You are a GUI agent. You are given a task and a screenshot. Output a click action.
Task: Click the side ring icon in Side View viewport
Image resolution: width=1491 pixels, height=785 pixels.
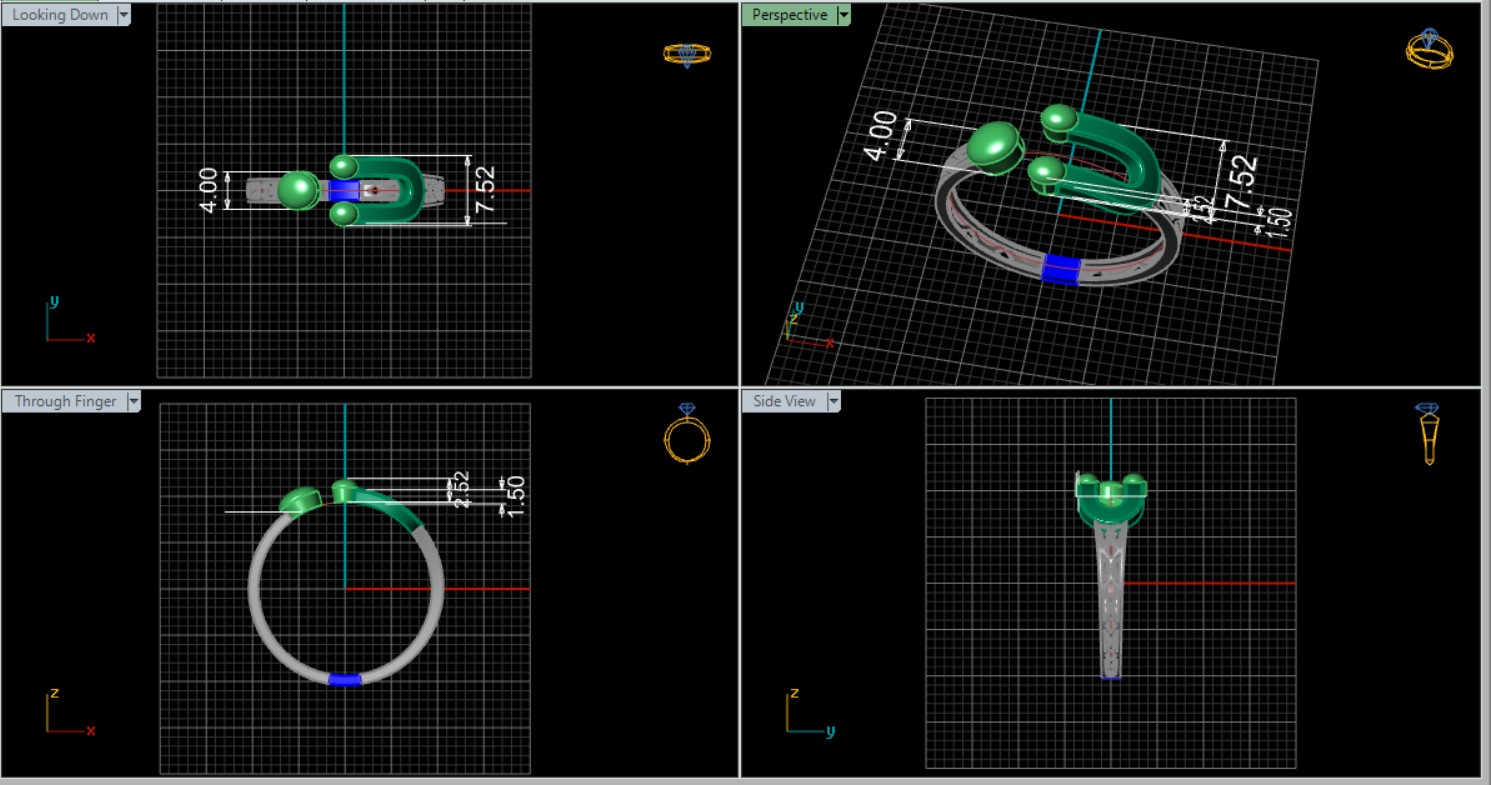click(1429, 434)
